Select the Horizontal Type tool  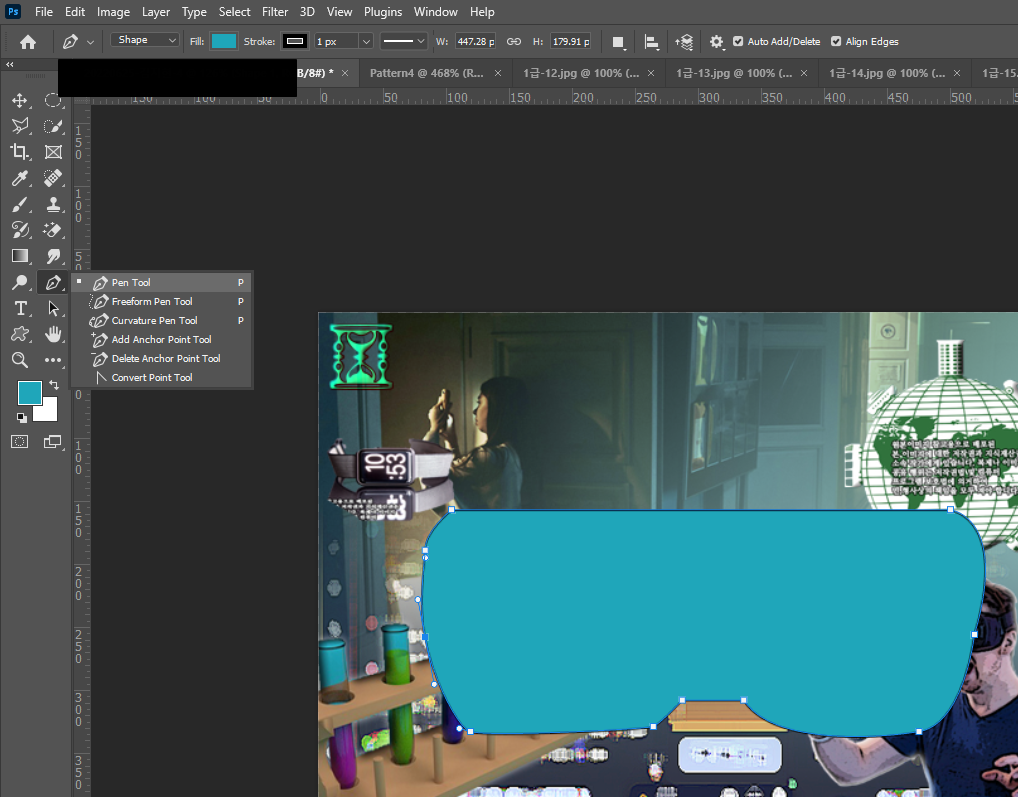(19, 308)
